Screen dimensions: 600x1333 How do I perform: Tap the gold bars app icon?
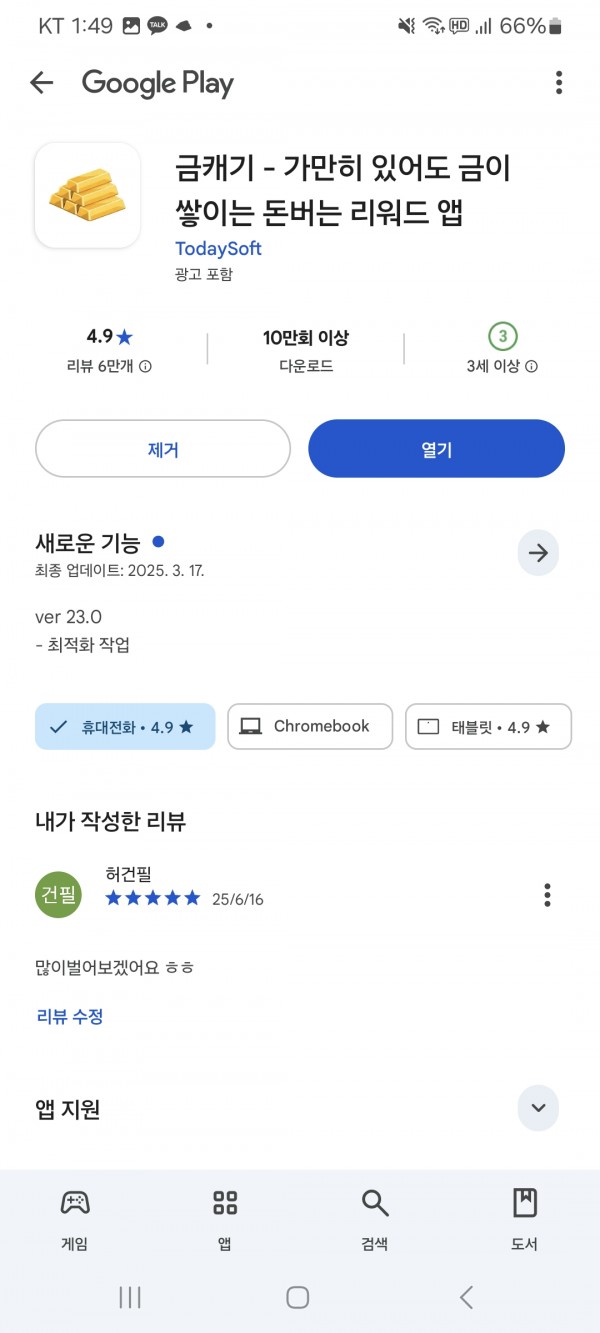pyautogui.click(x=87, y=195)
